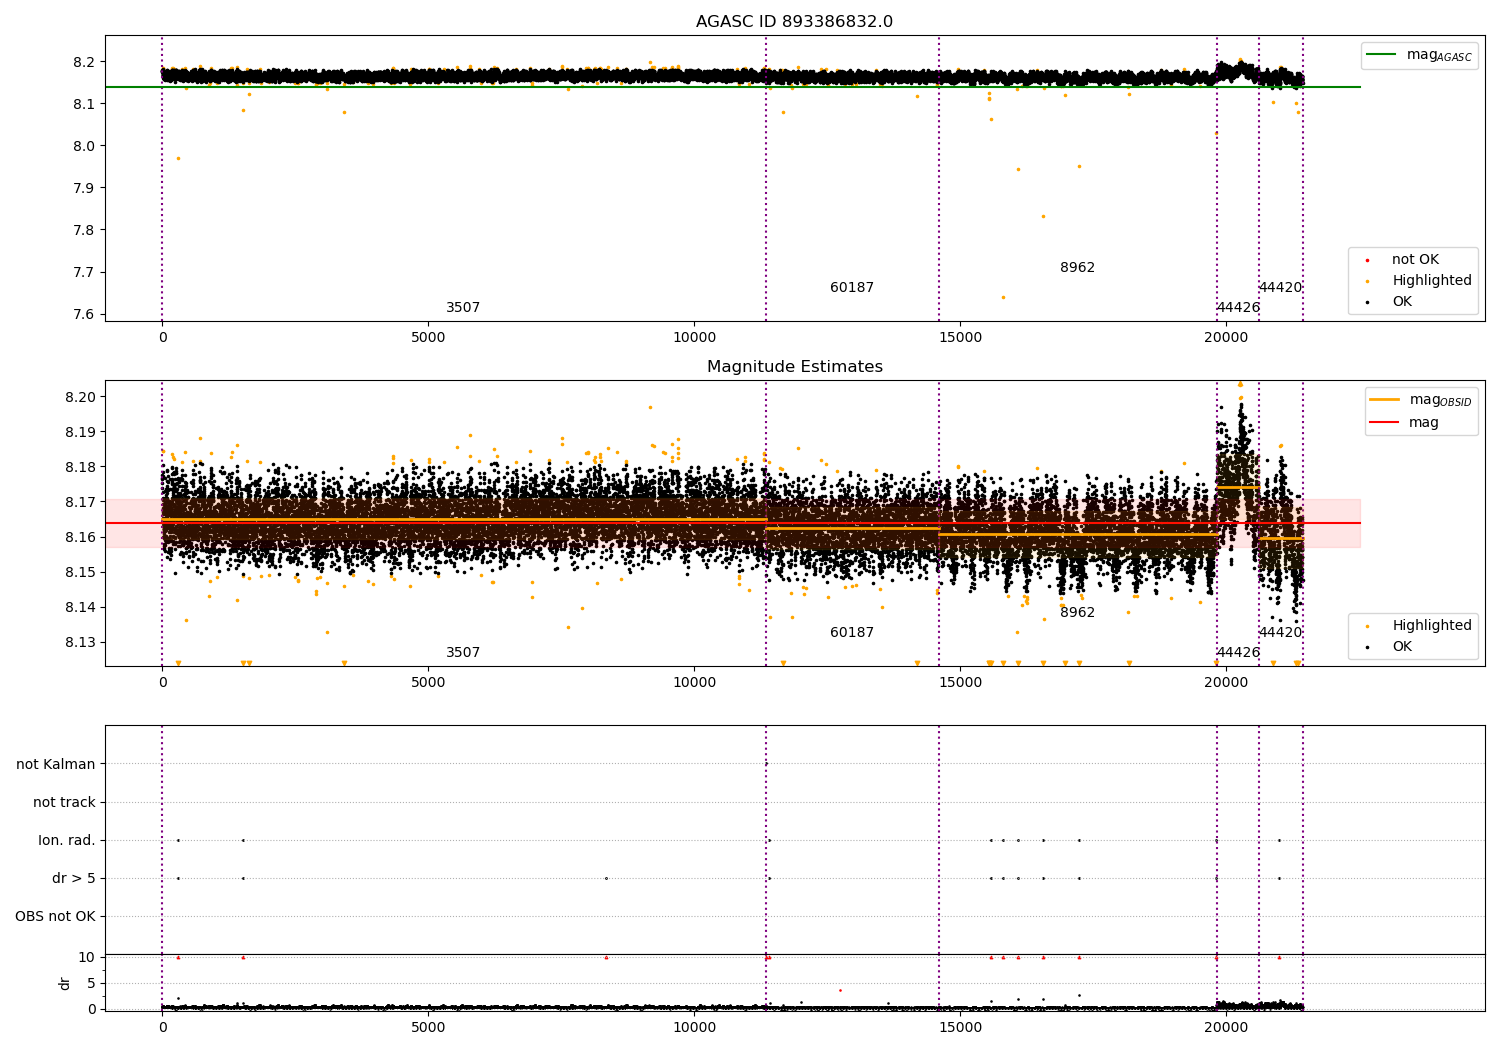
Task: Click the '7.8' y-axis tick label
Action: click(84, 230)
